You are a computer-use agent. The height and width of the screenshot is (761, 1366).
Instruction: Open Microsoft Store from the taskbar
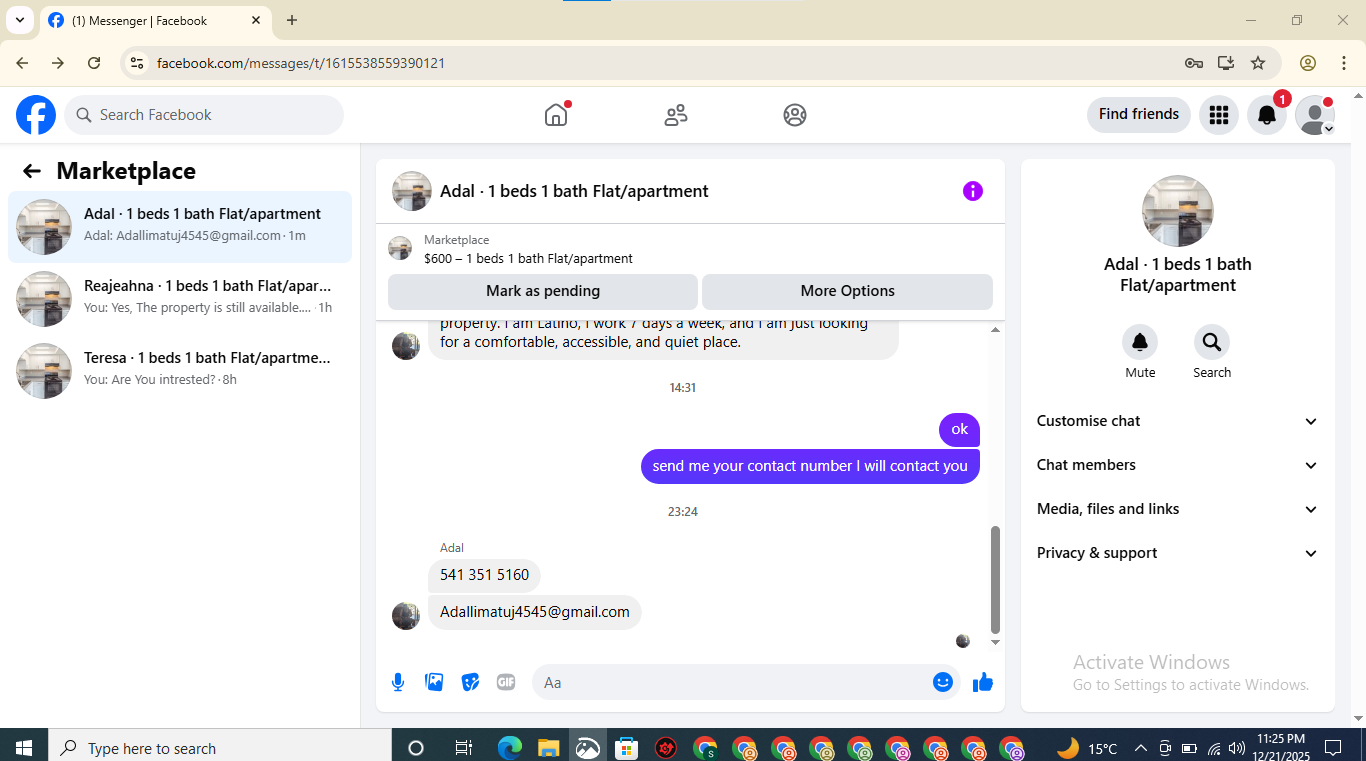(626, 748)
